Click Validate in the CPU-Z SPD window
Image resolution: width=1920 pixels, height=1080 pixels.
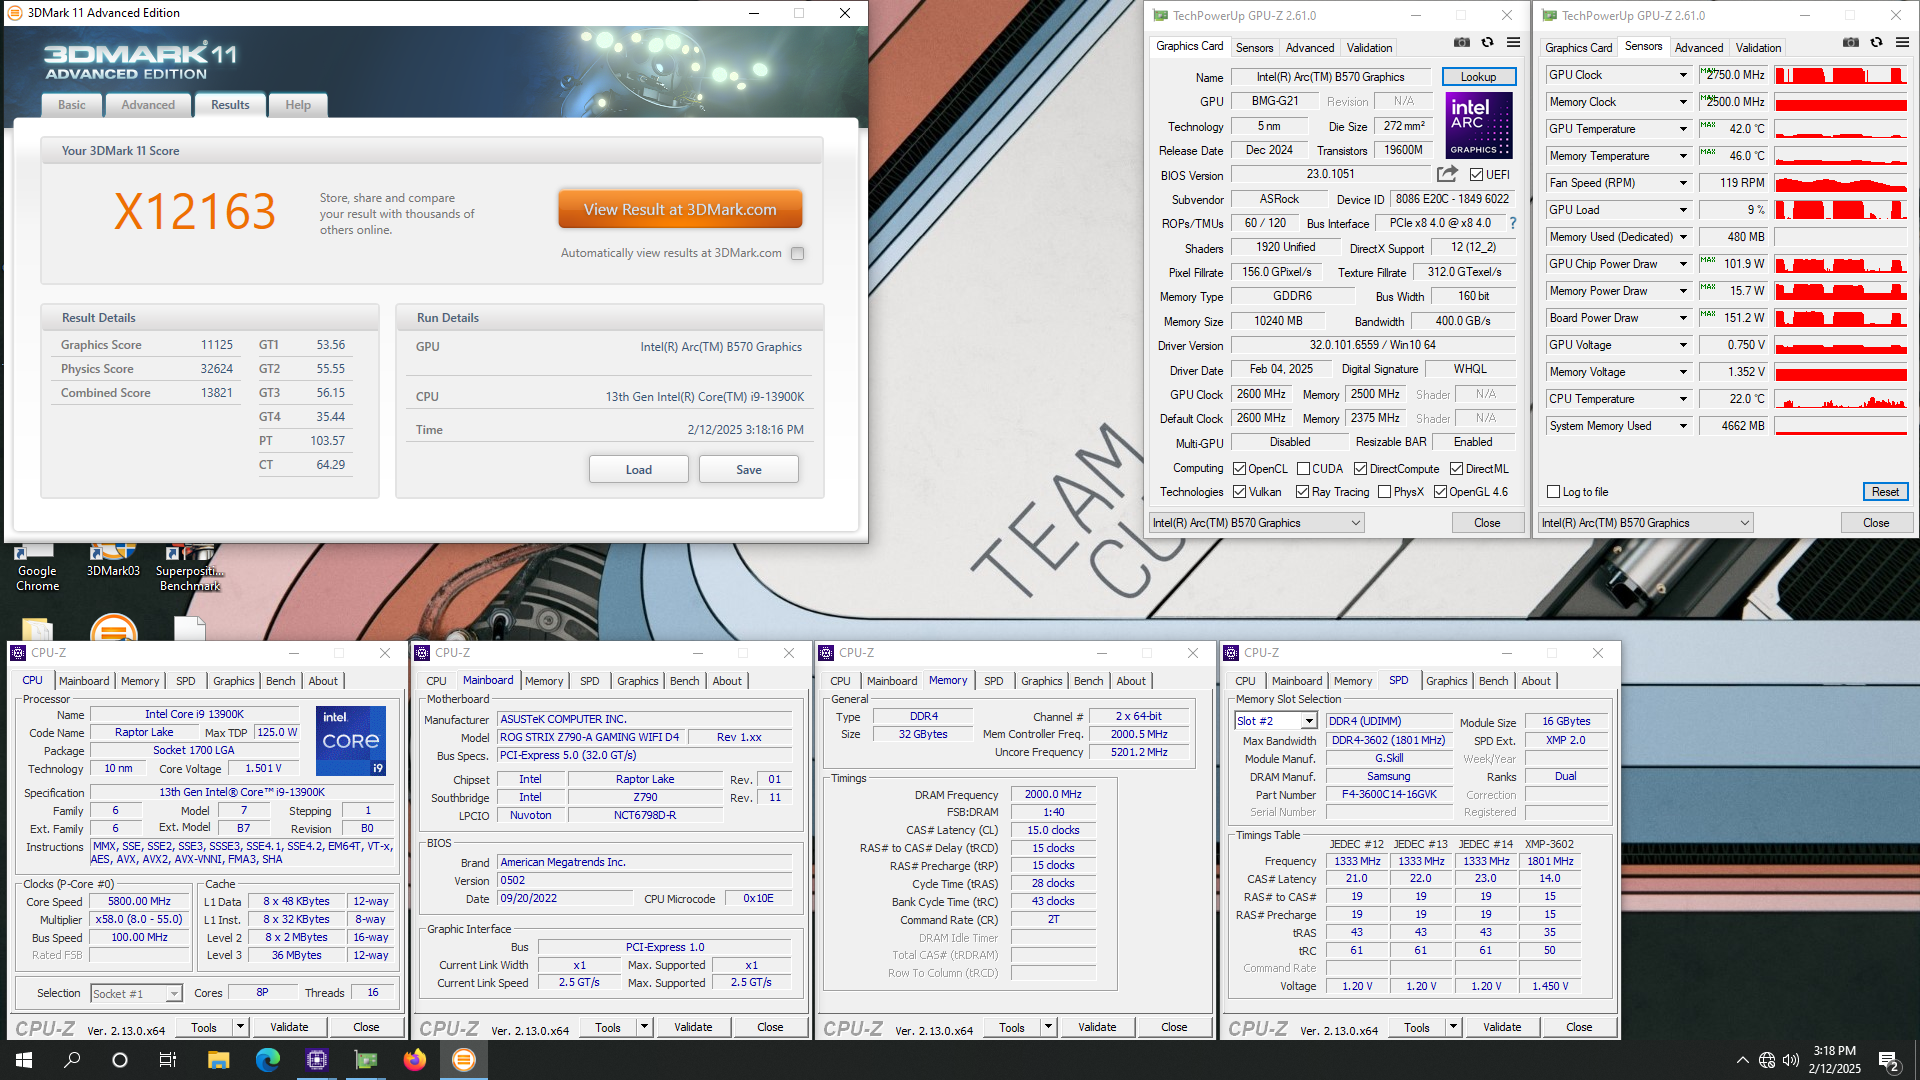(1502, 1027)
